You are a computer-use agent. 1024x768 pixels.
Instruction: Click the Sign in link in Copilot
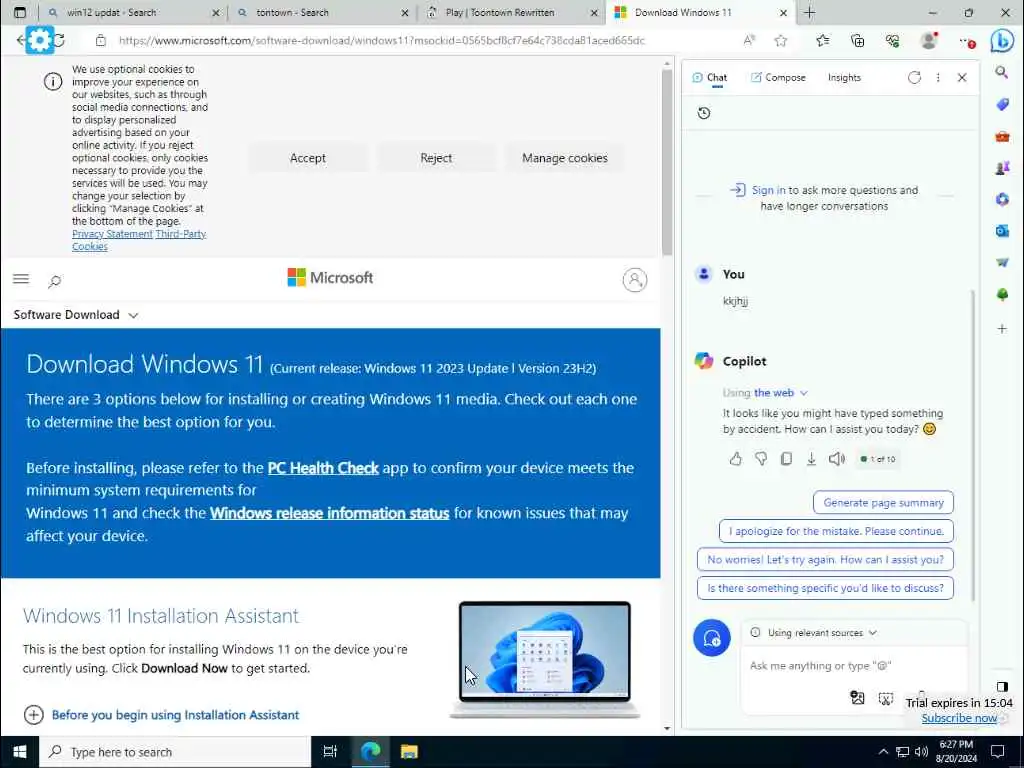click(768, 190)
